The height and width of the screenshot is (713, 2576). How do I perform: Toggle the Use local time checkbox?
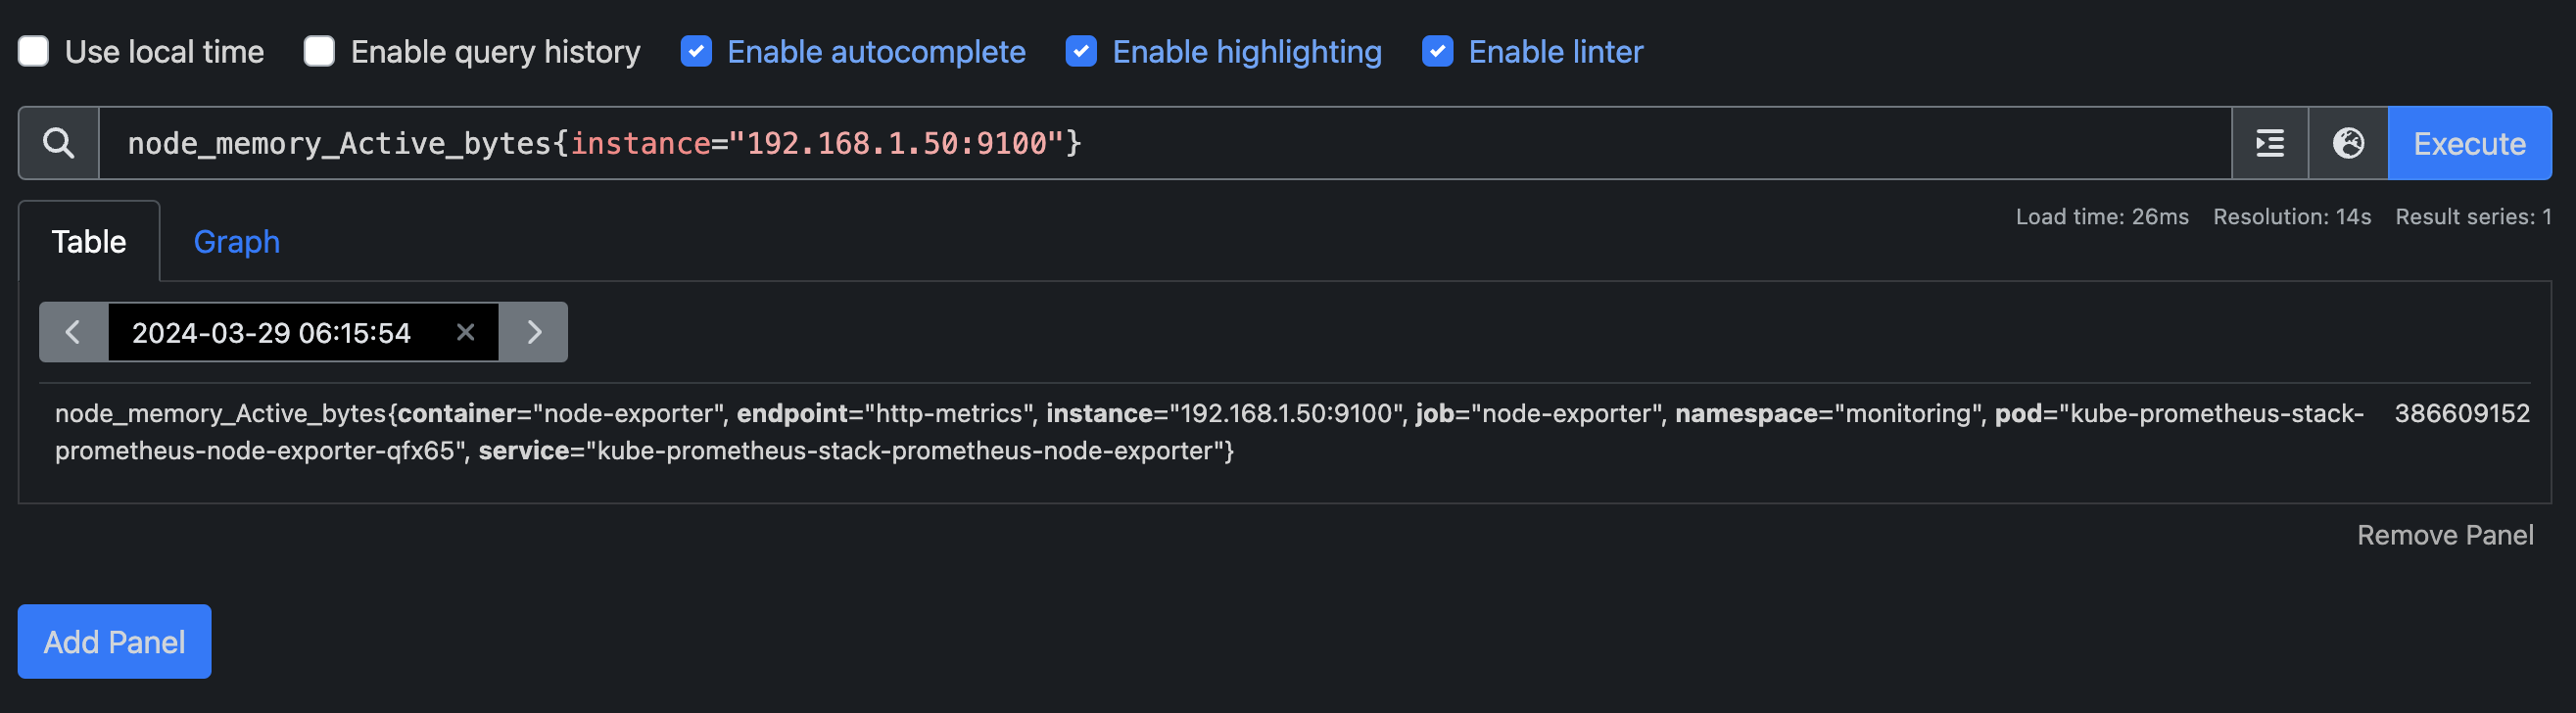point(33,51)
